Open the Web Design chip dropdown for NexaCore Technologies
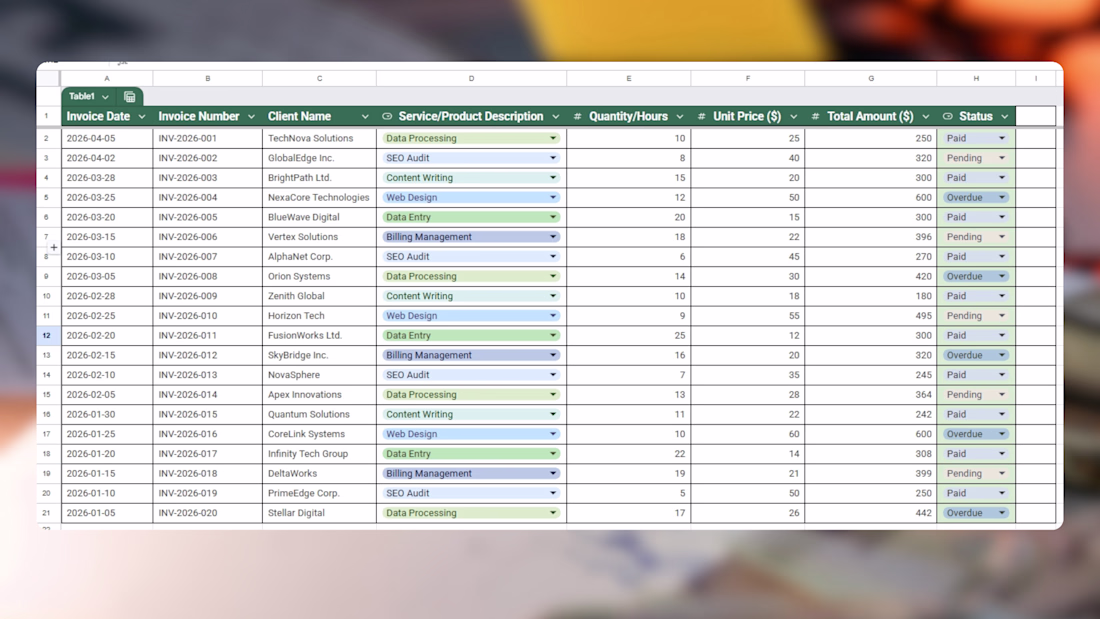The width and height of the screenshot is (1100, 619). [552, 198]
